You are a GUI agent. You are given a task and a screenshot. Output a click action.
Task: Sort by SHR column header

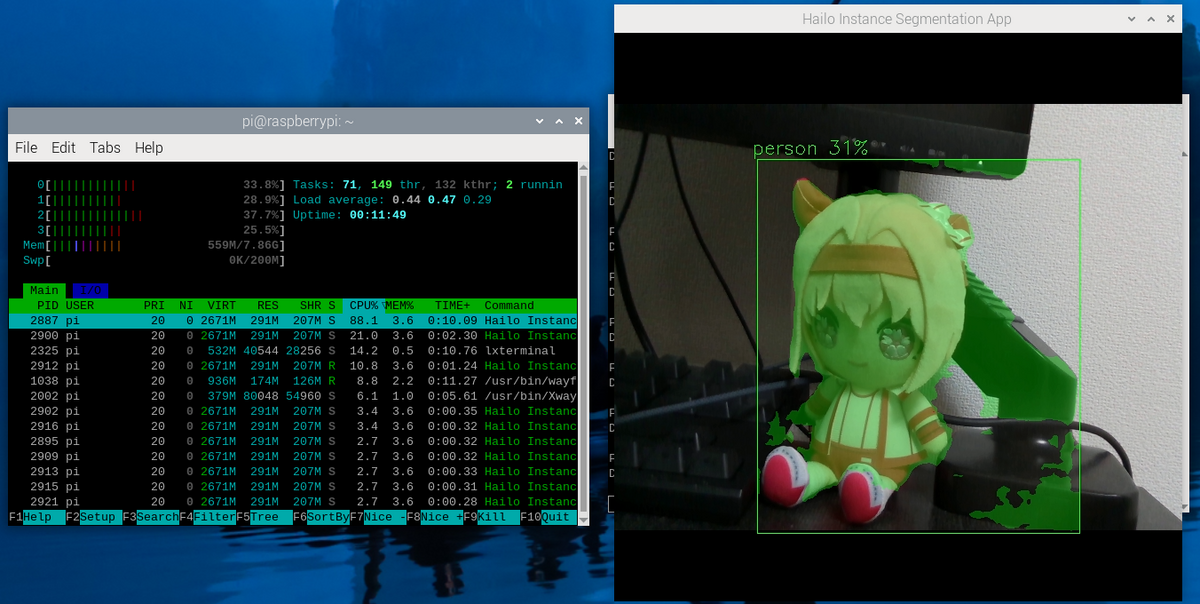309,305
